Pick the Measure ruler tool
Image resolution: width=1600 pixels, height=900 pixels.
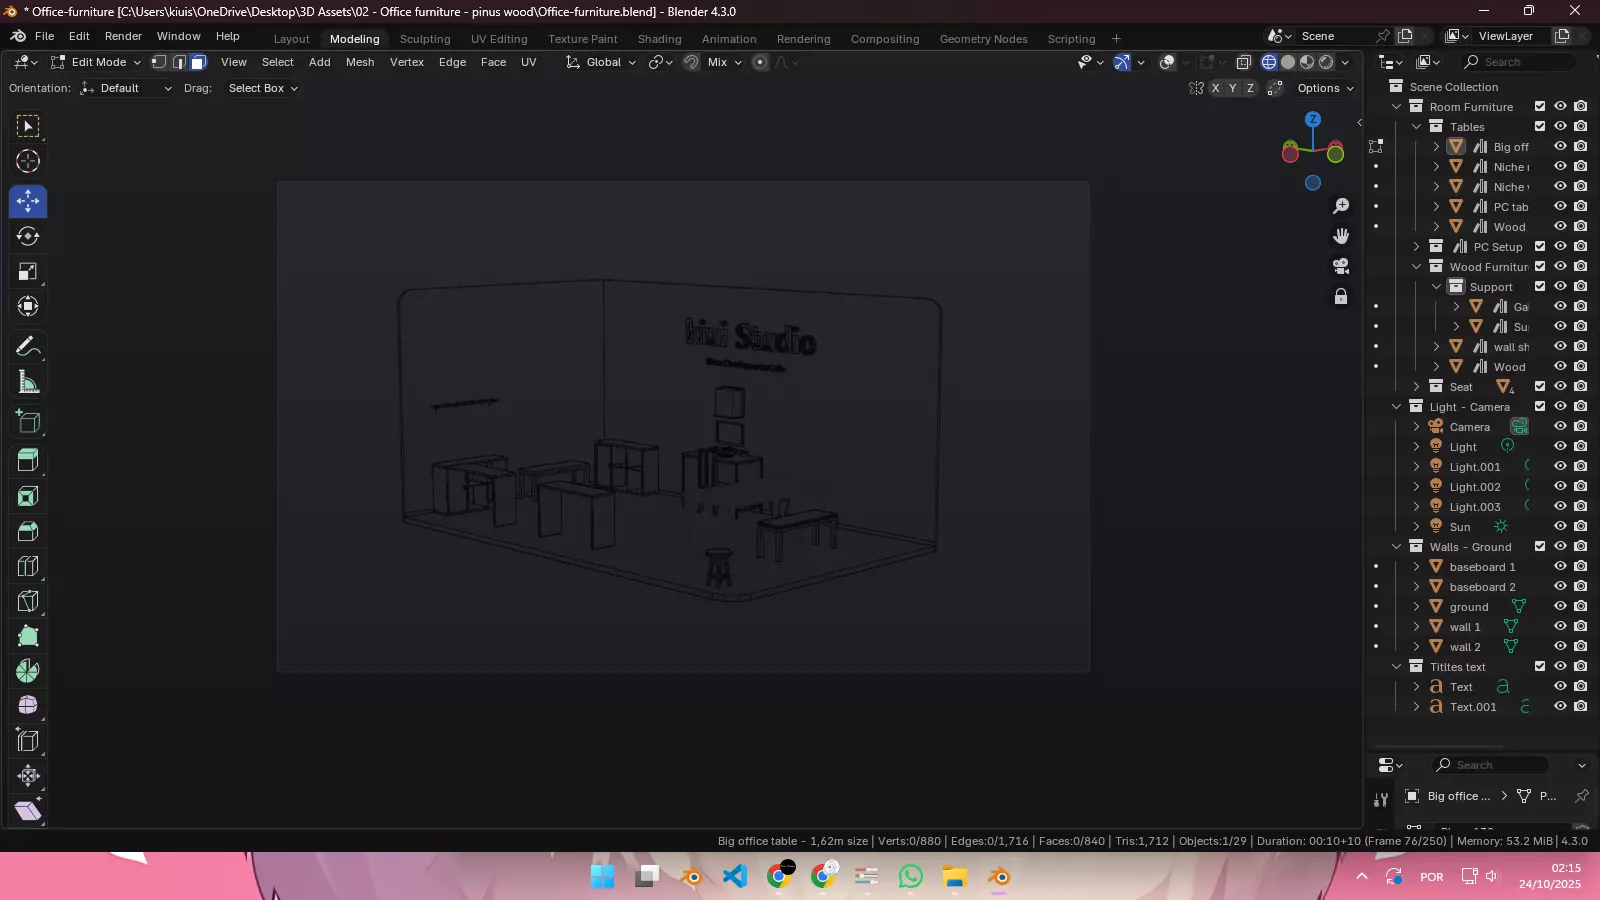28,382
